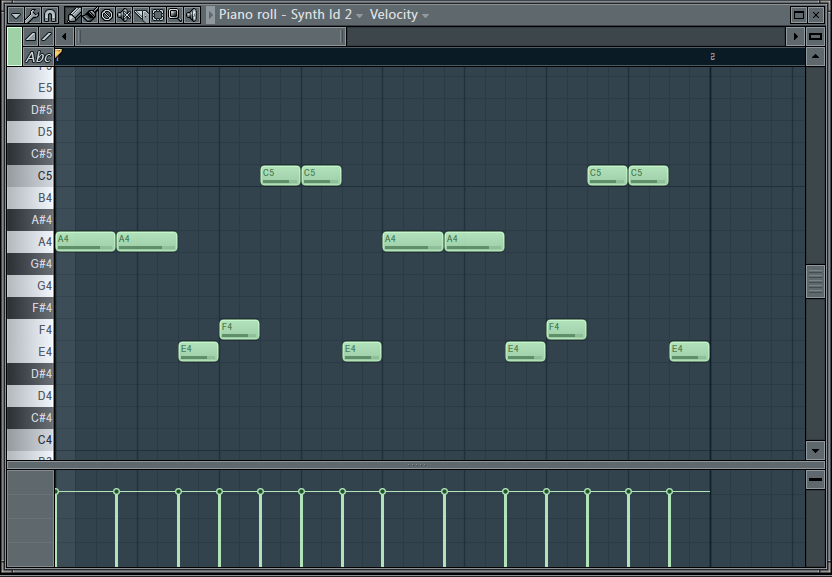Viewport: 832px width, 577px height.
Task: Select the speaker Playback tool
Action: pos(192,15)
